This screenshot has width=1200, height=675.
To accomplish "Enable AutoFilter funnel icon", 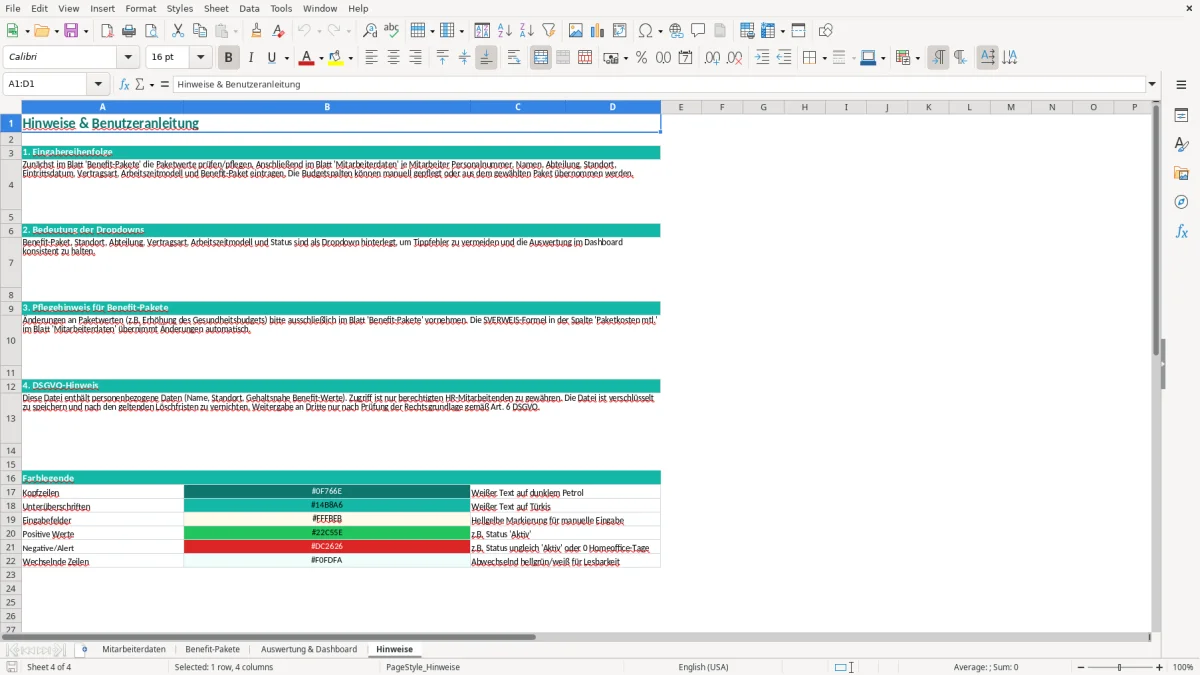I will pyautogui.click(x=549, y=31).
